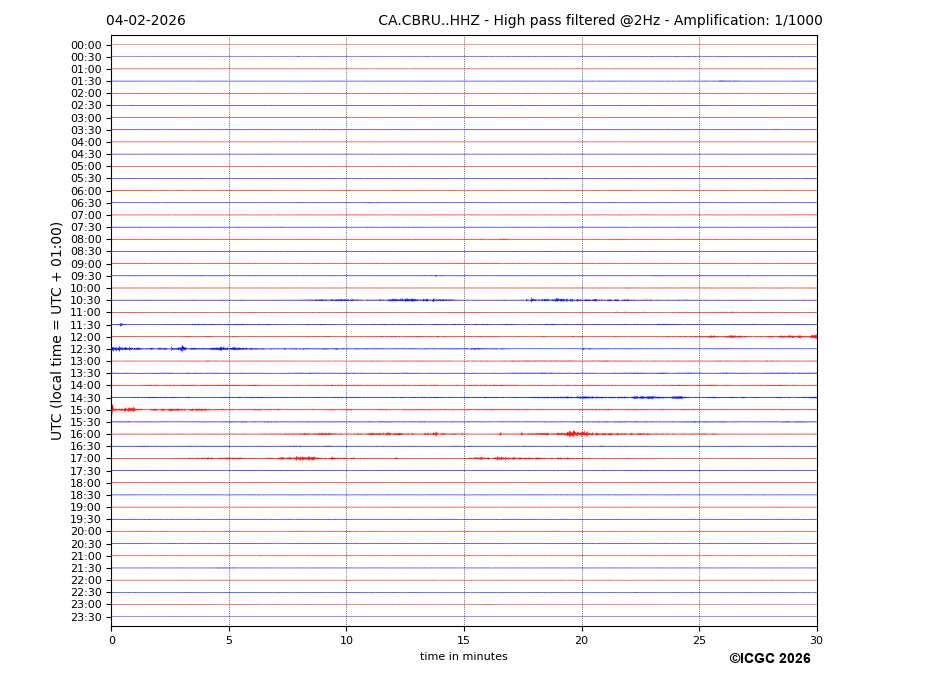Image resolution: width=927 pixels, height=696 pixels.
Task: Click the "time in minutes" axis label
Action: 463,657
